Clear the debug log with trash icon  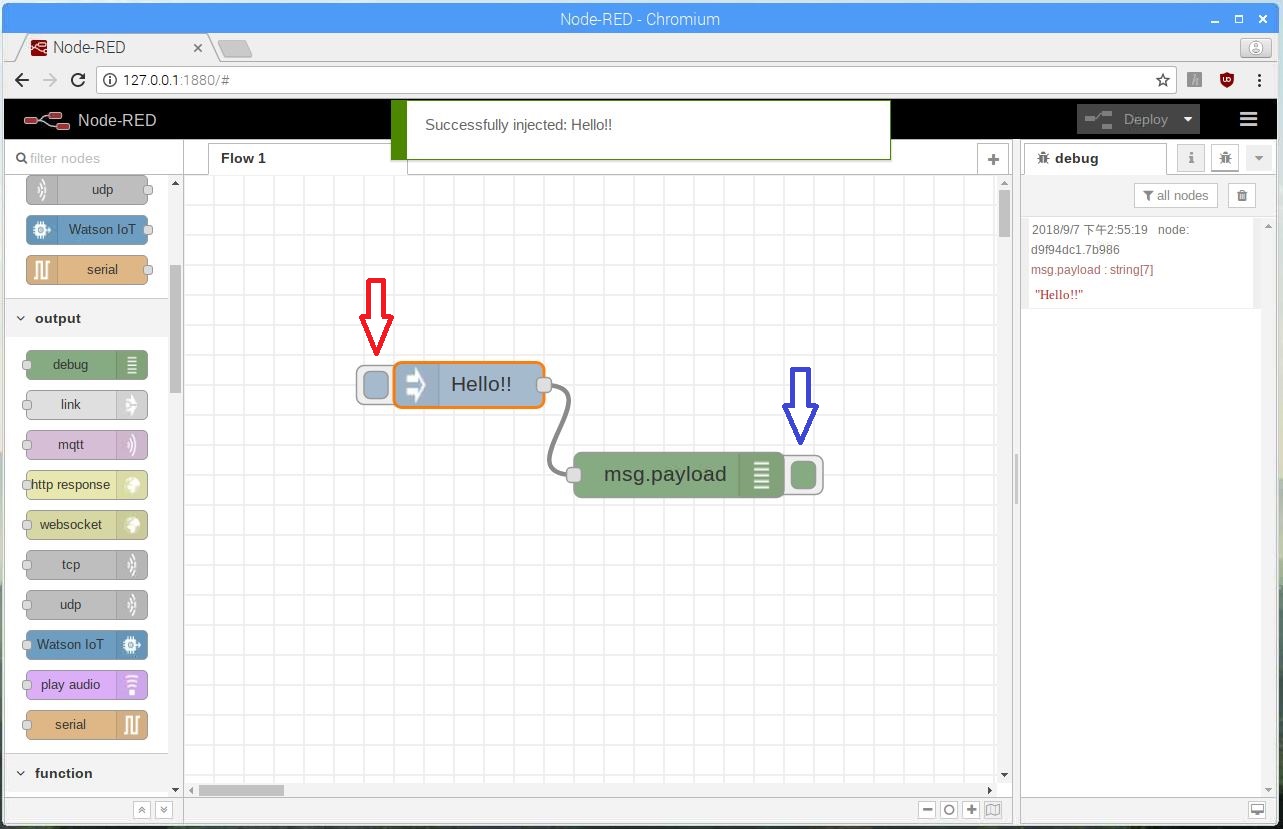1242,196
